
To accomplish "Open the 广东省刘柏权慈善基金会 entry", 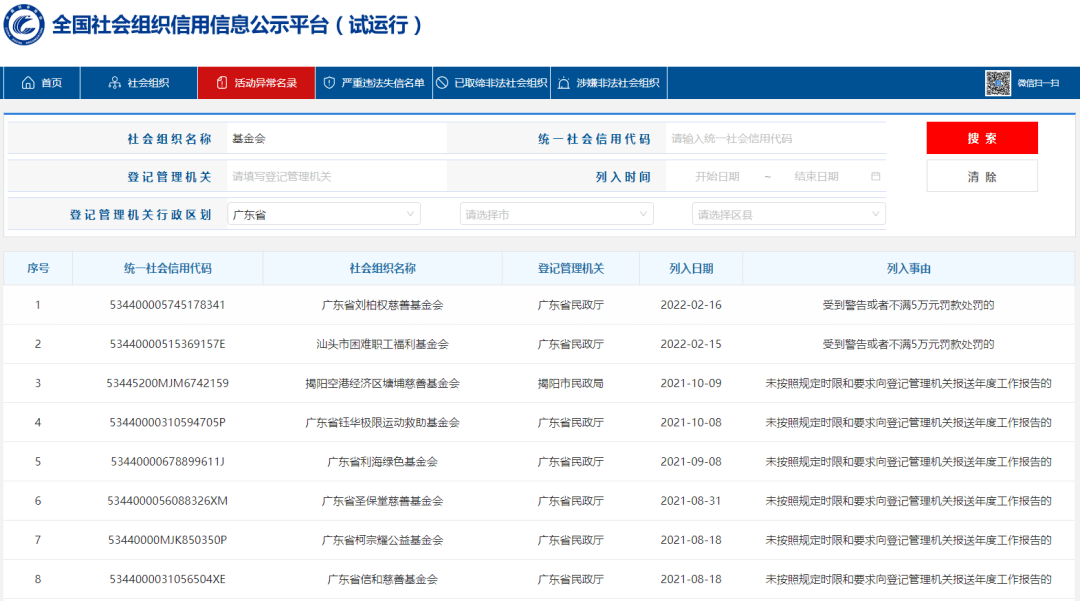I will coord(382,304).
